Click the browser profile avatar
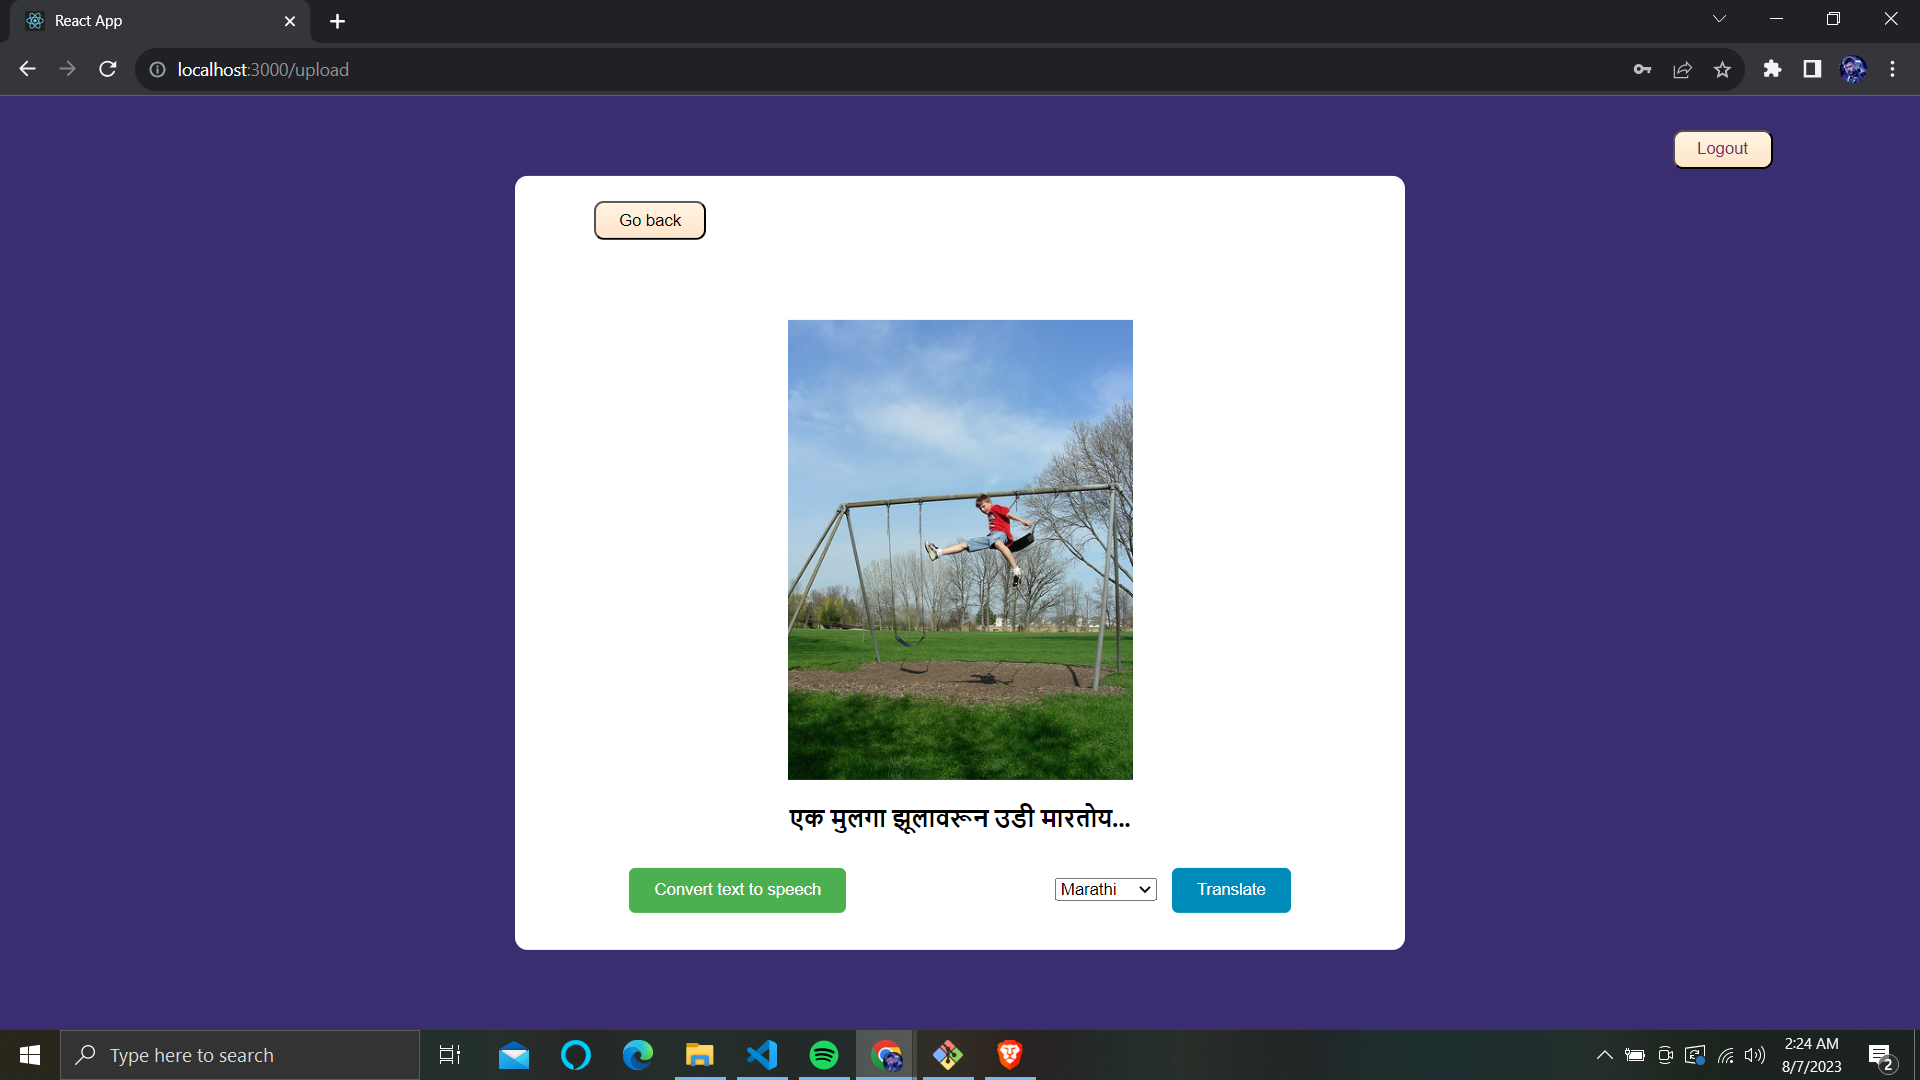 1855,69
